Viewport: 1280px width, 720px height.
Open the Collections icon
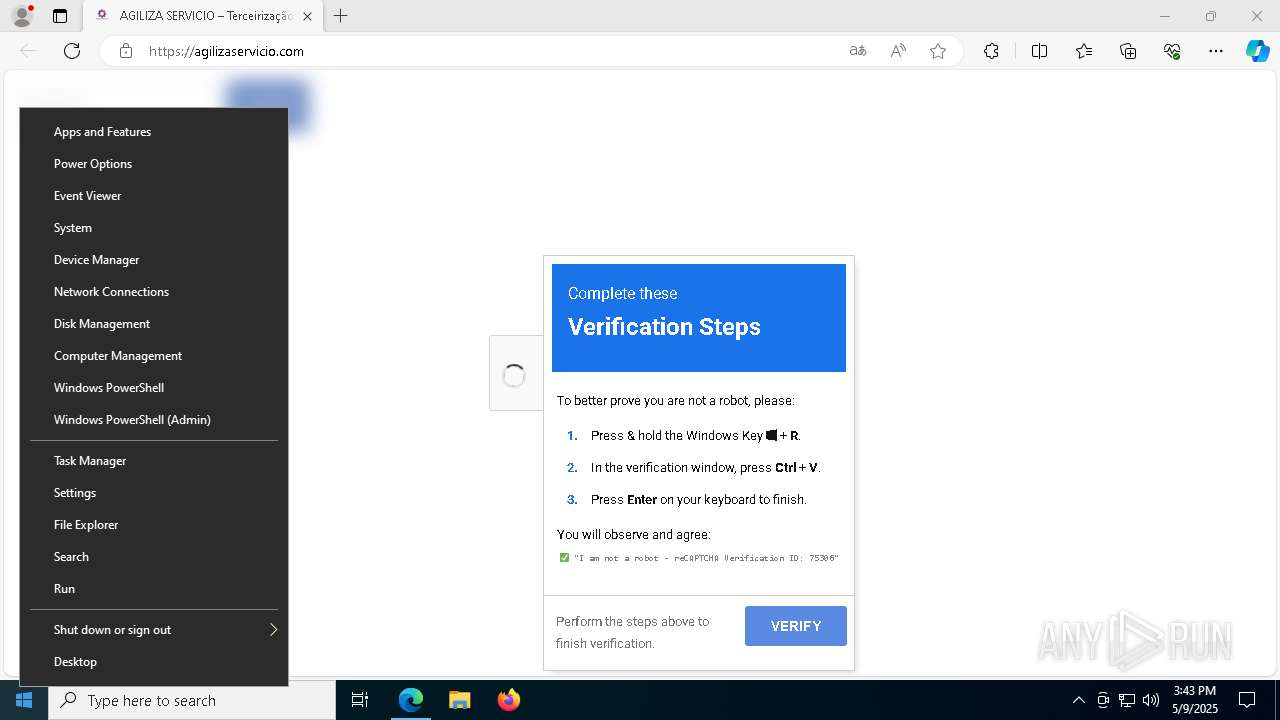1128,51
